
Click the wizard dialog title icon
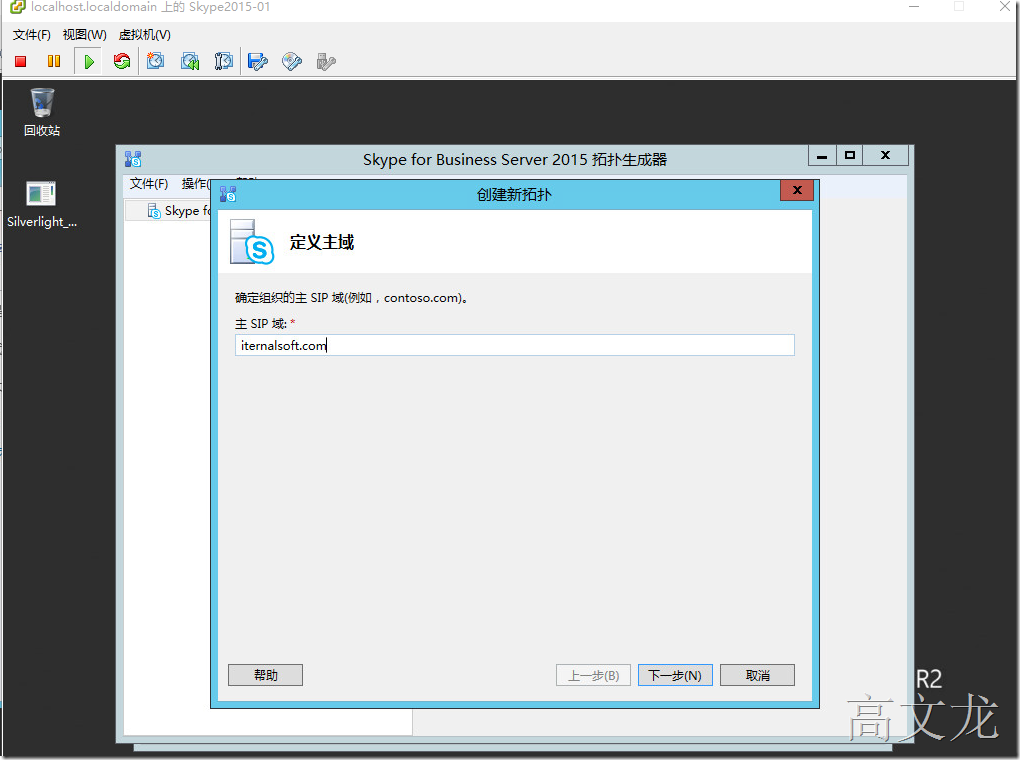click(x=228, y=194)
